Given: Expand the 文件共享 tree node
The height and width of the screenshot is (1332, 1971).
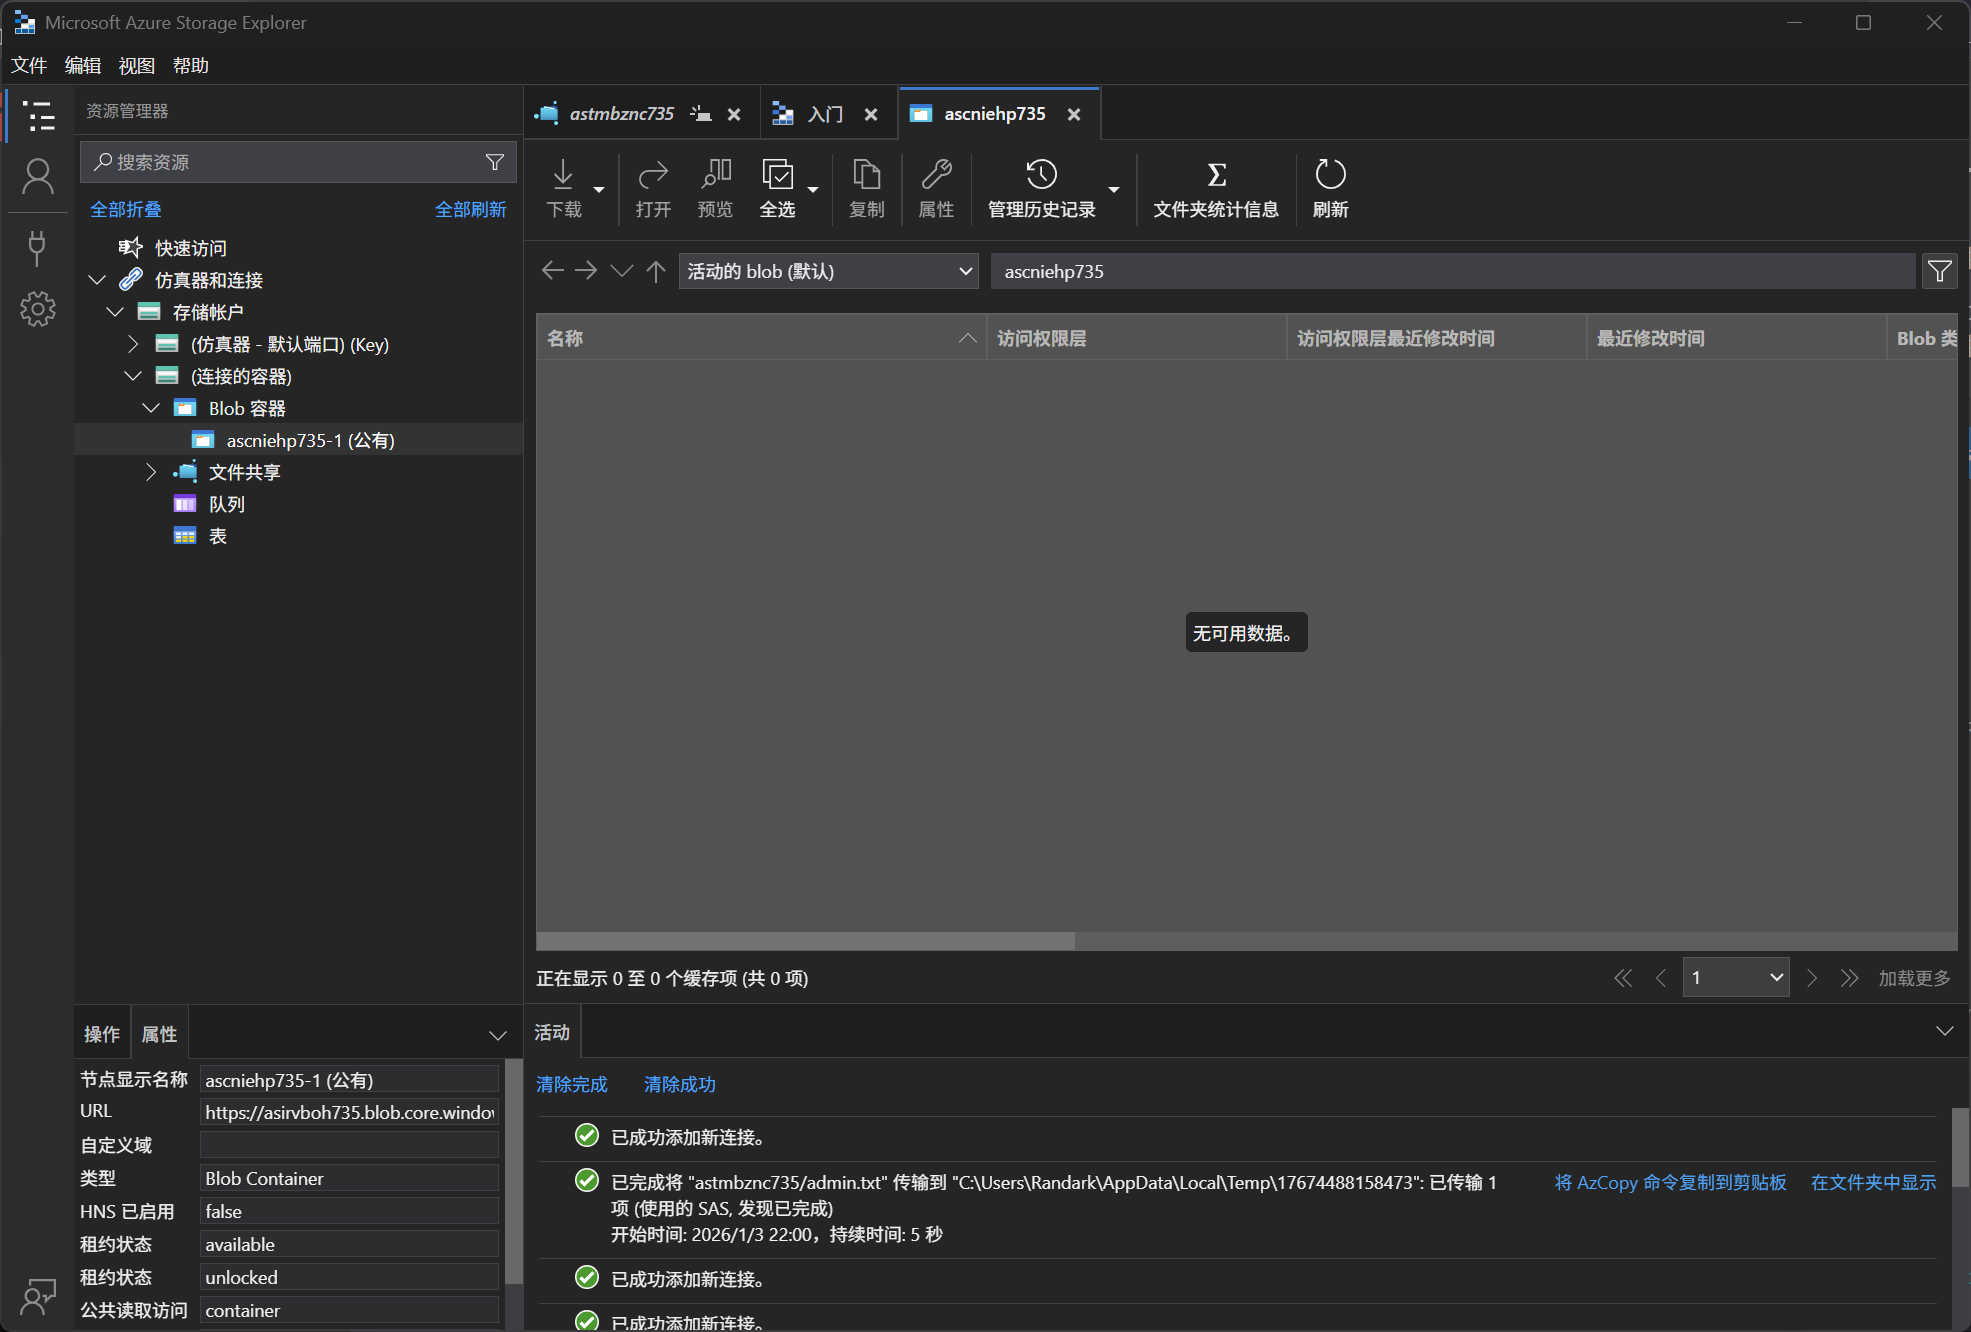Looking at the screenshot, I should [x=151, y=472].
